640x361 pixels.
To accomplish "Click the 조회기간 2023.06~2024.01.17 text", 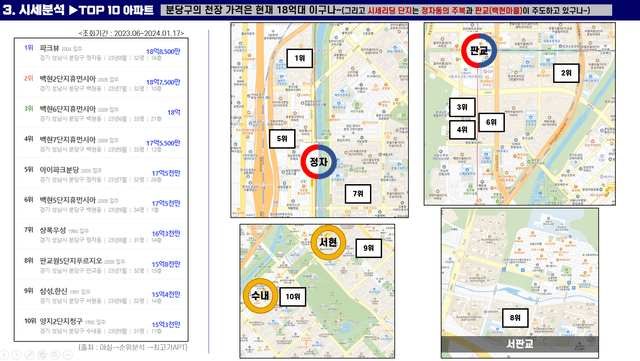I will (131, 33).
